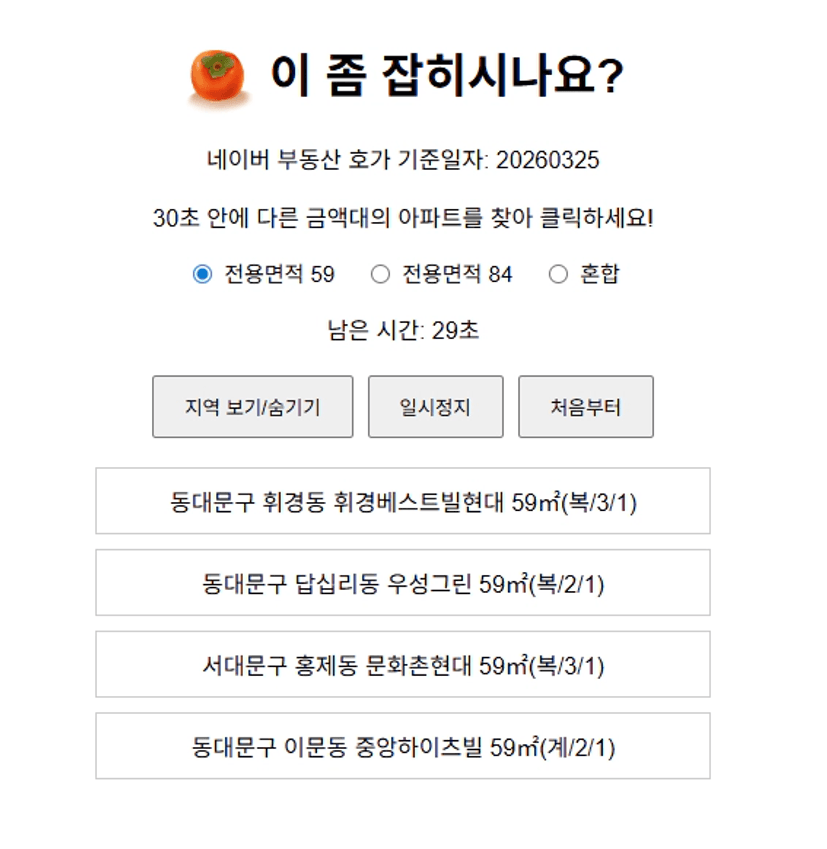Click the persimmon fruit icon
This screenshot has width=827, height=849.
(217, 78)
